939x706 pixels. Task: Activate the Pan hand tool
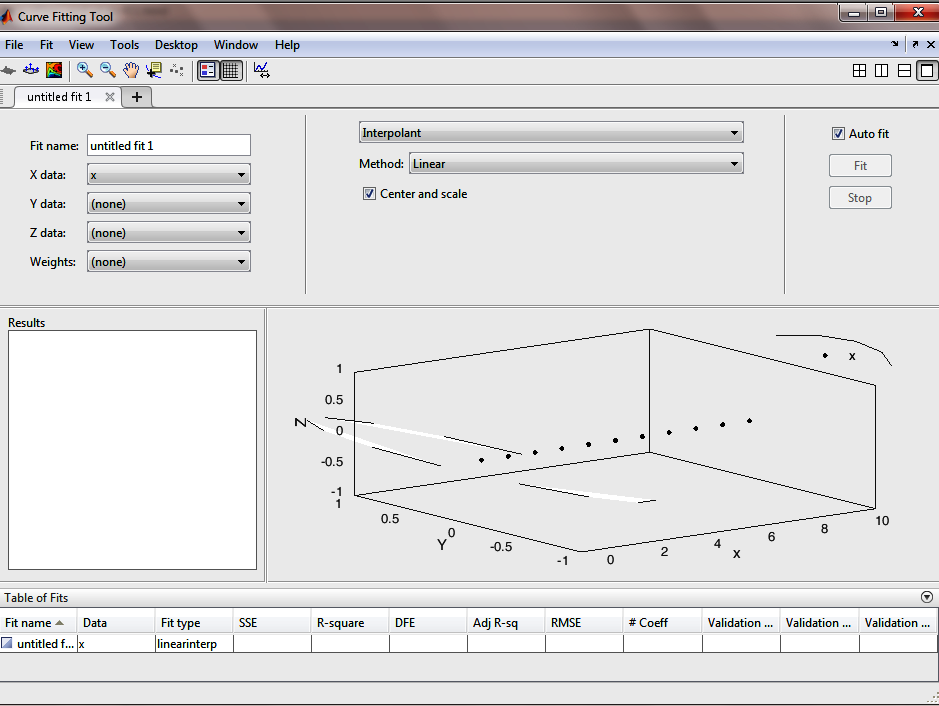pos(131,70)
